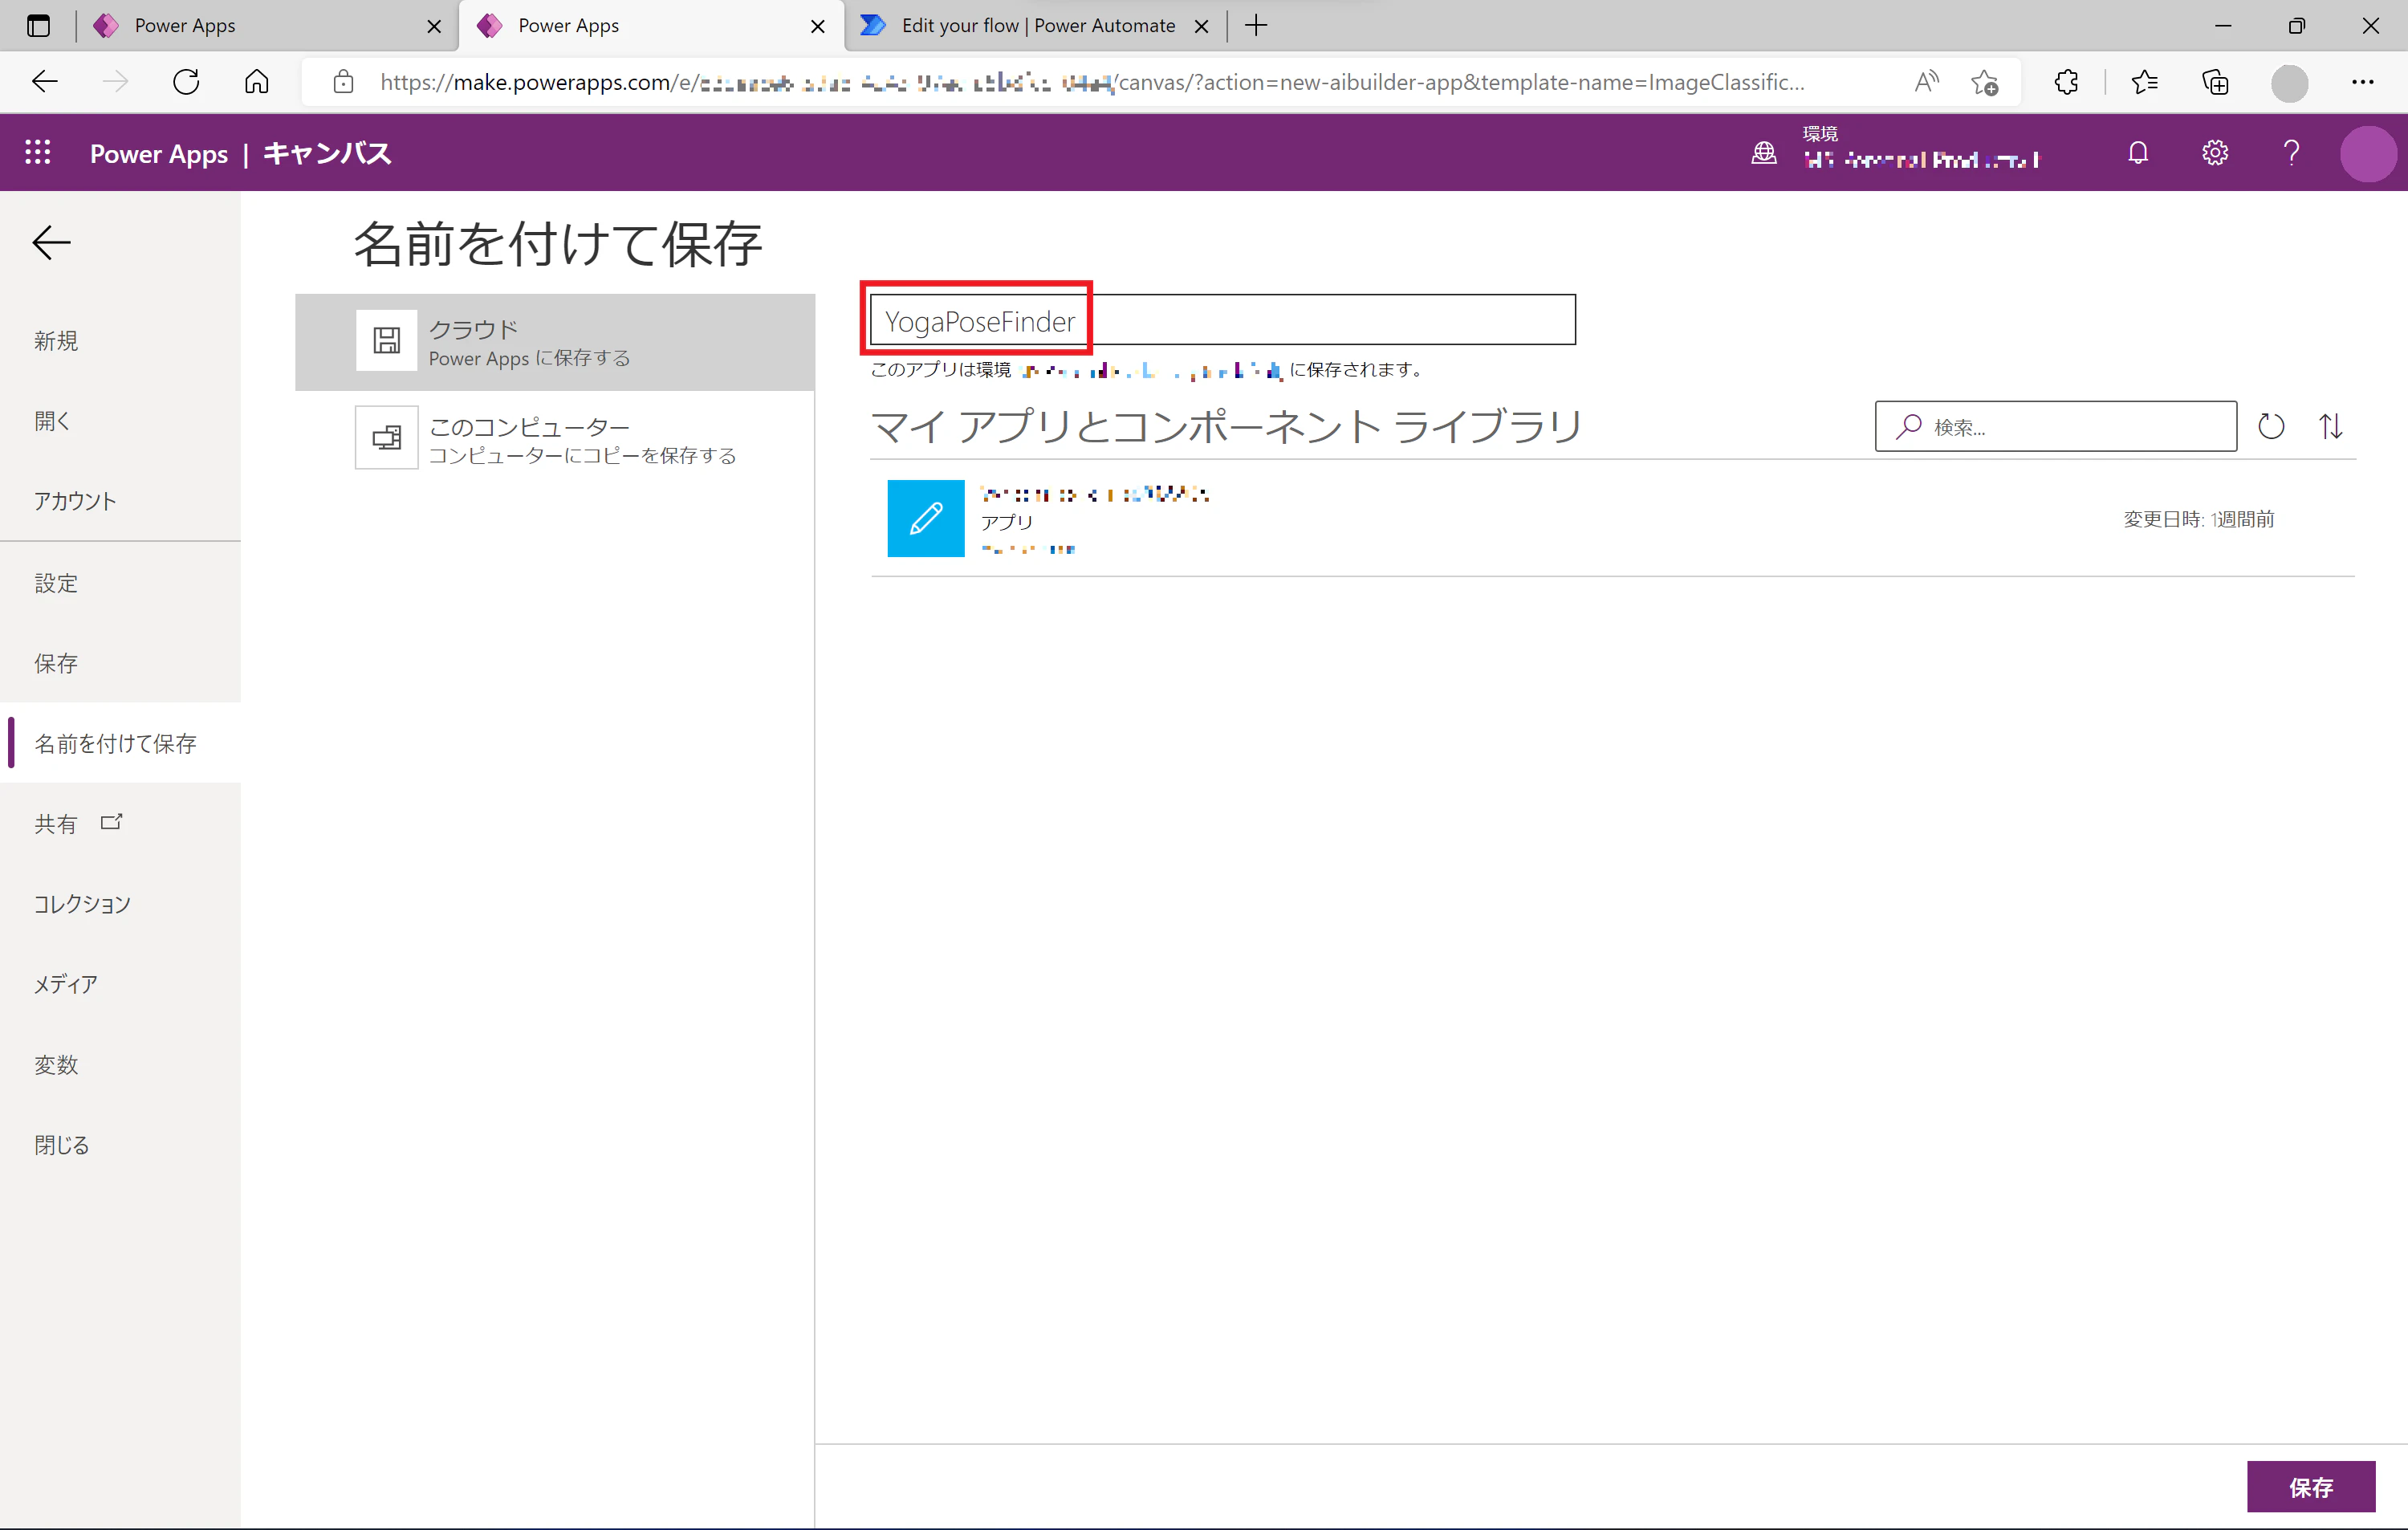Click the purple 保存 button at the bottom
Viewport: 2408px width, 1530px height.
coord(2311,1487)
